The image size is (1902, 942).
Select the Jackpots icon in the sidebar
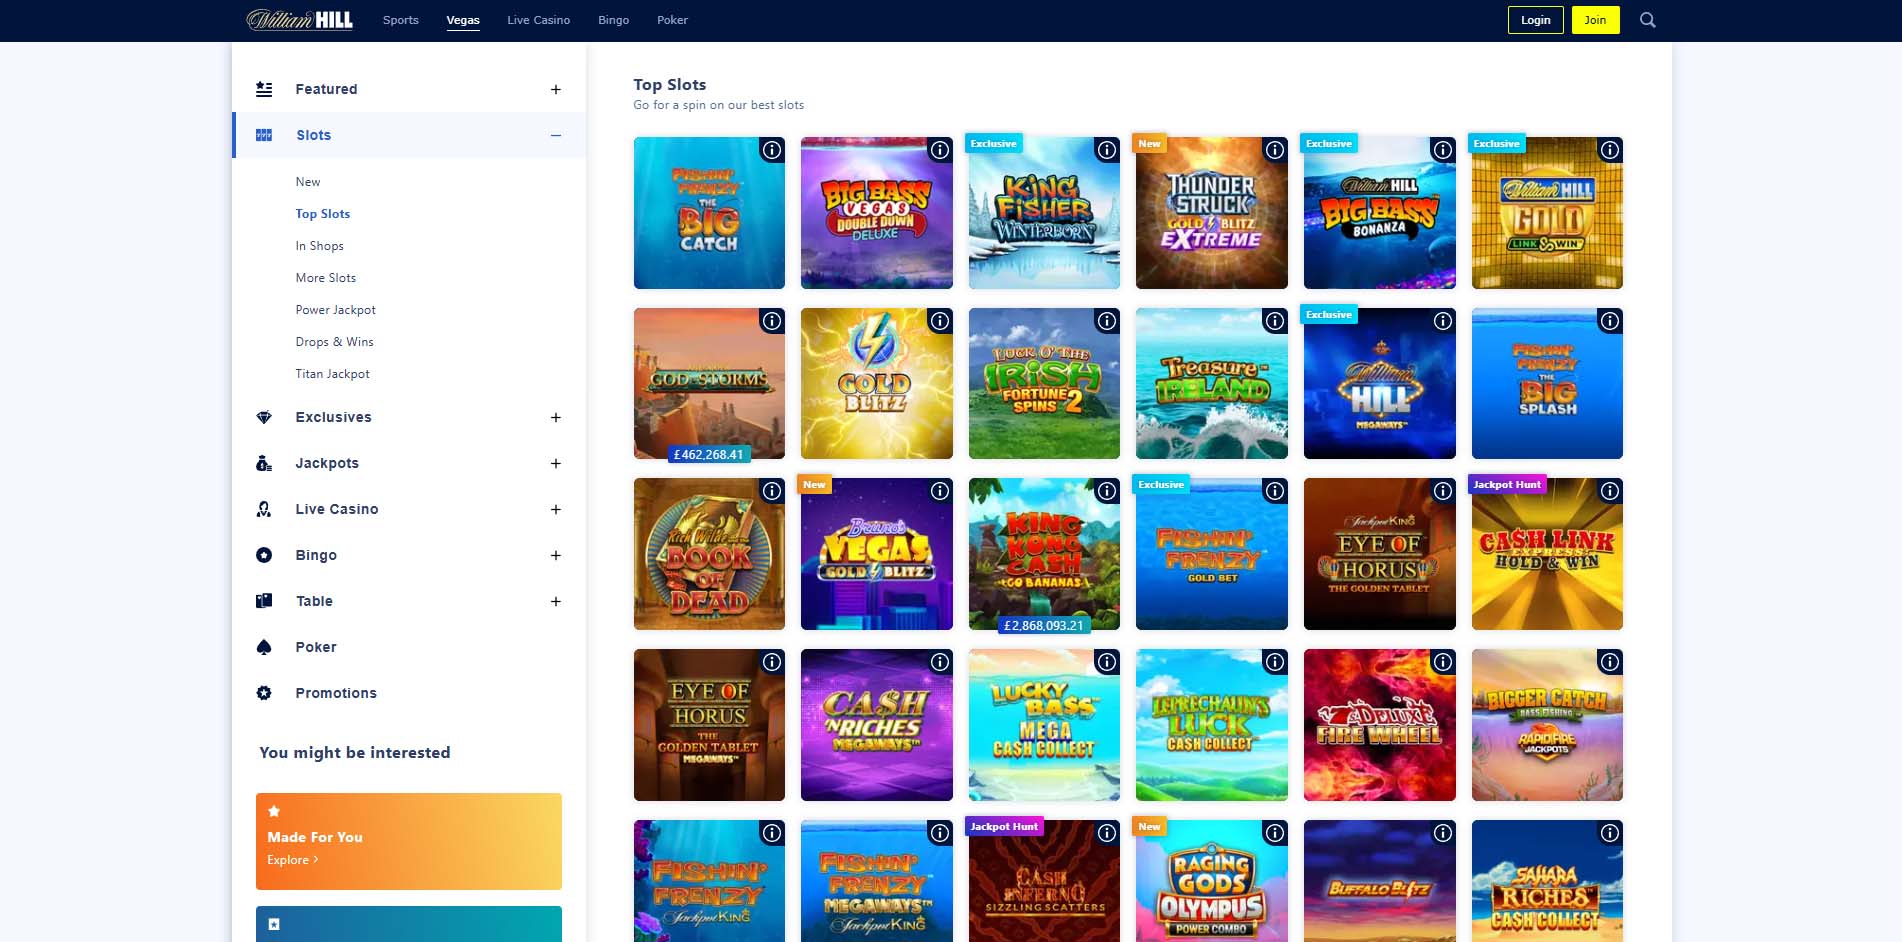click(x=264, y=463)
